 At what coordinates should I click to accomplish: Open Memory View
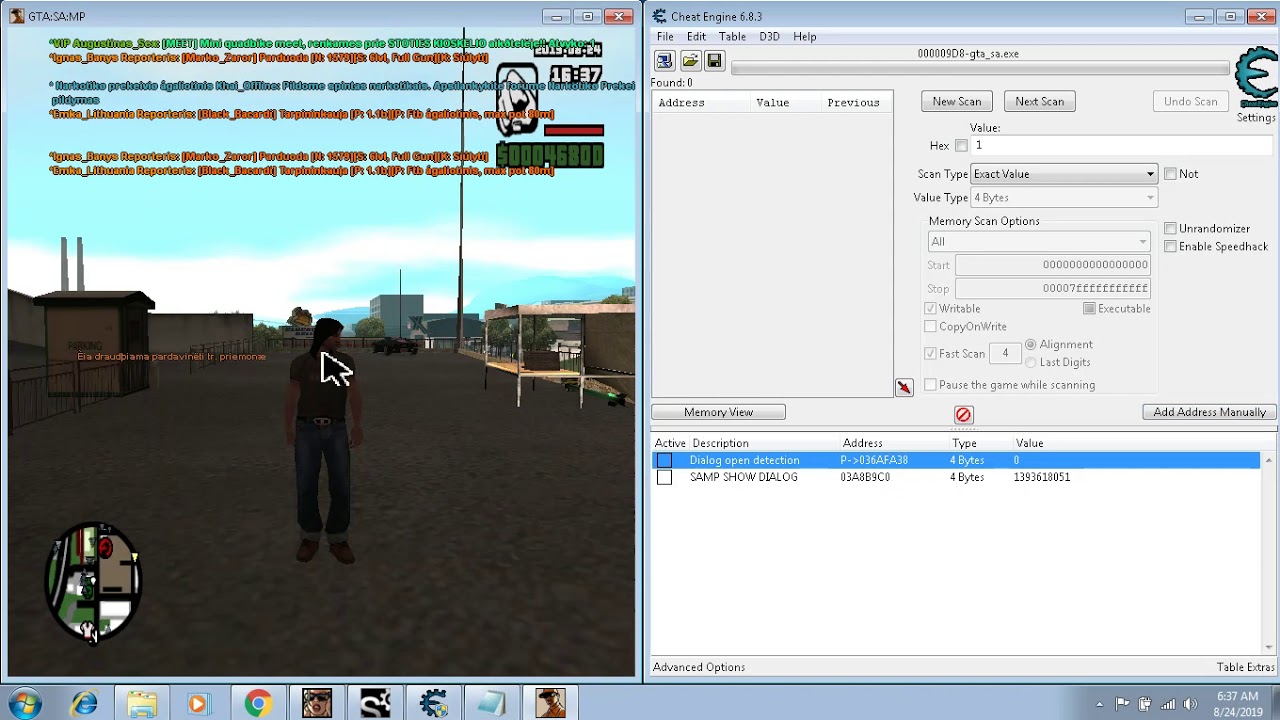tap(718, 412)
